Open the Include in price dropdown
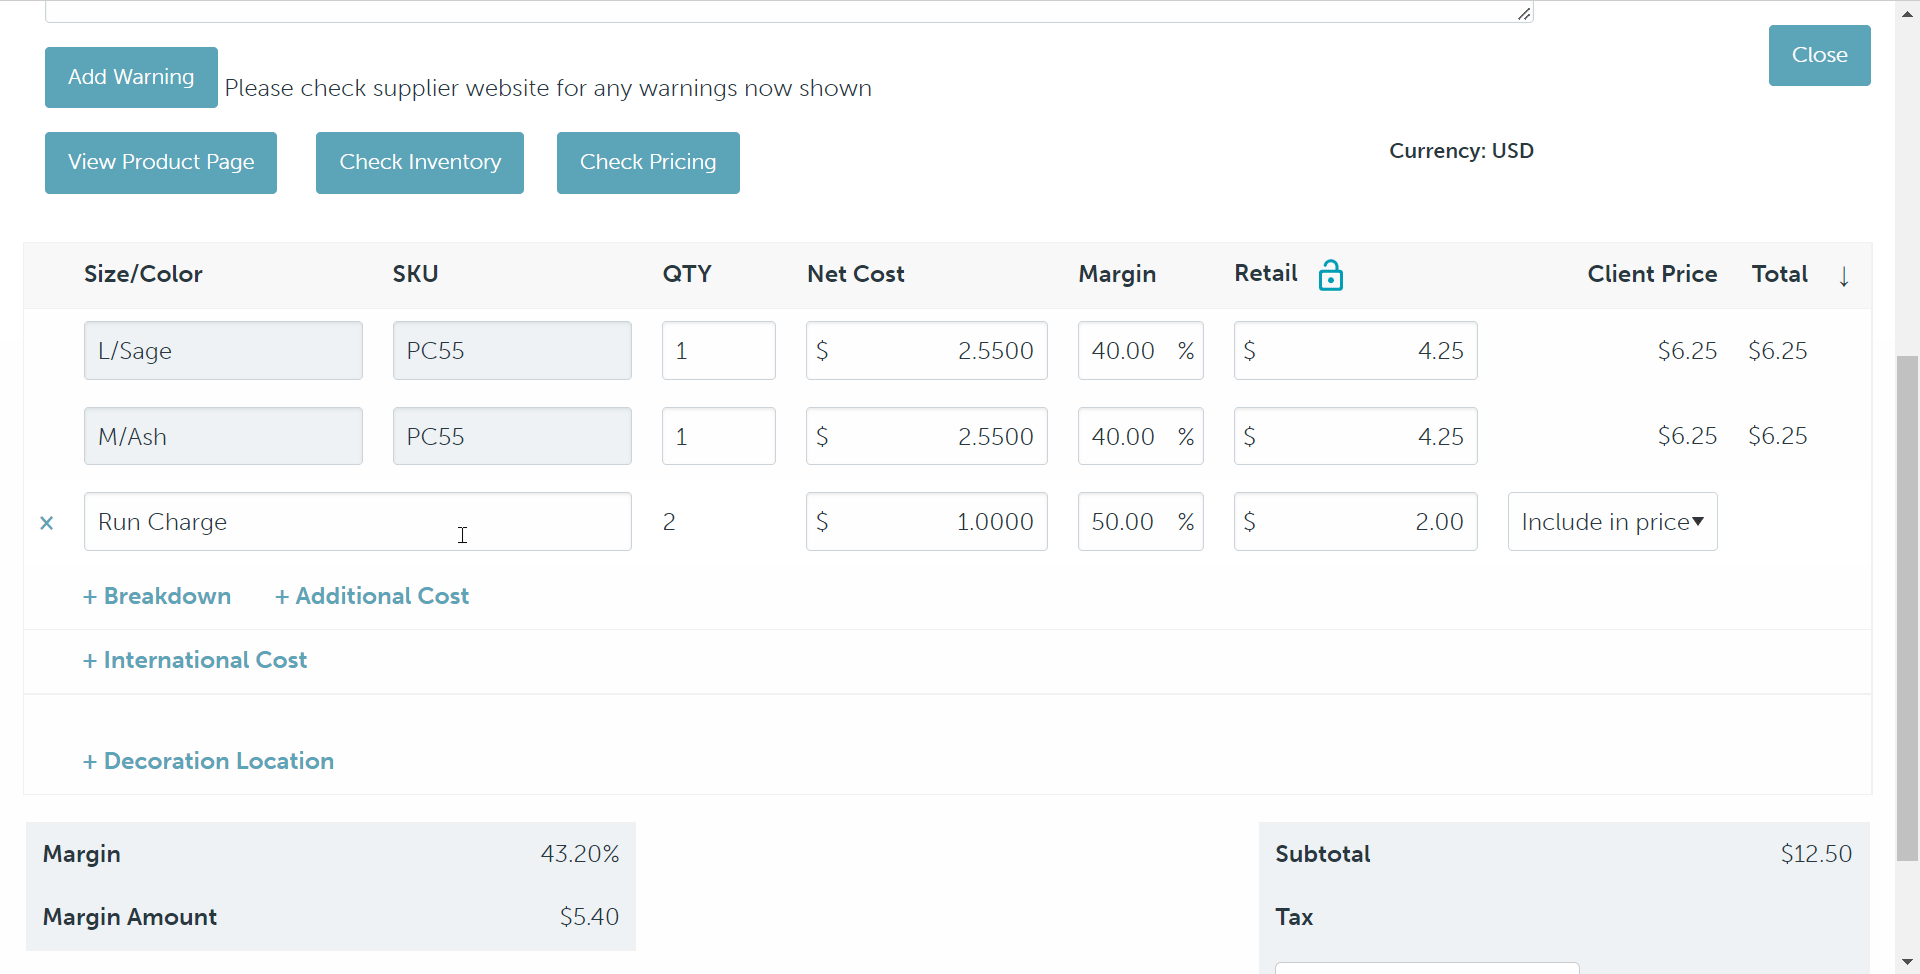 click(1611, 522)
